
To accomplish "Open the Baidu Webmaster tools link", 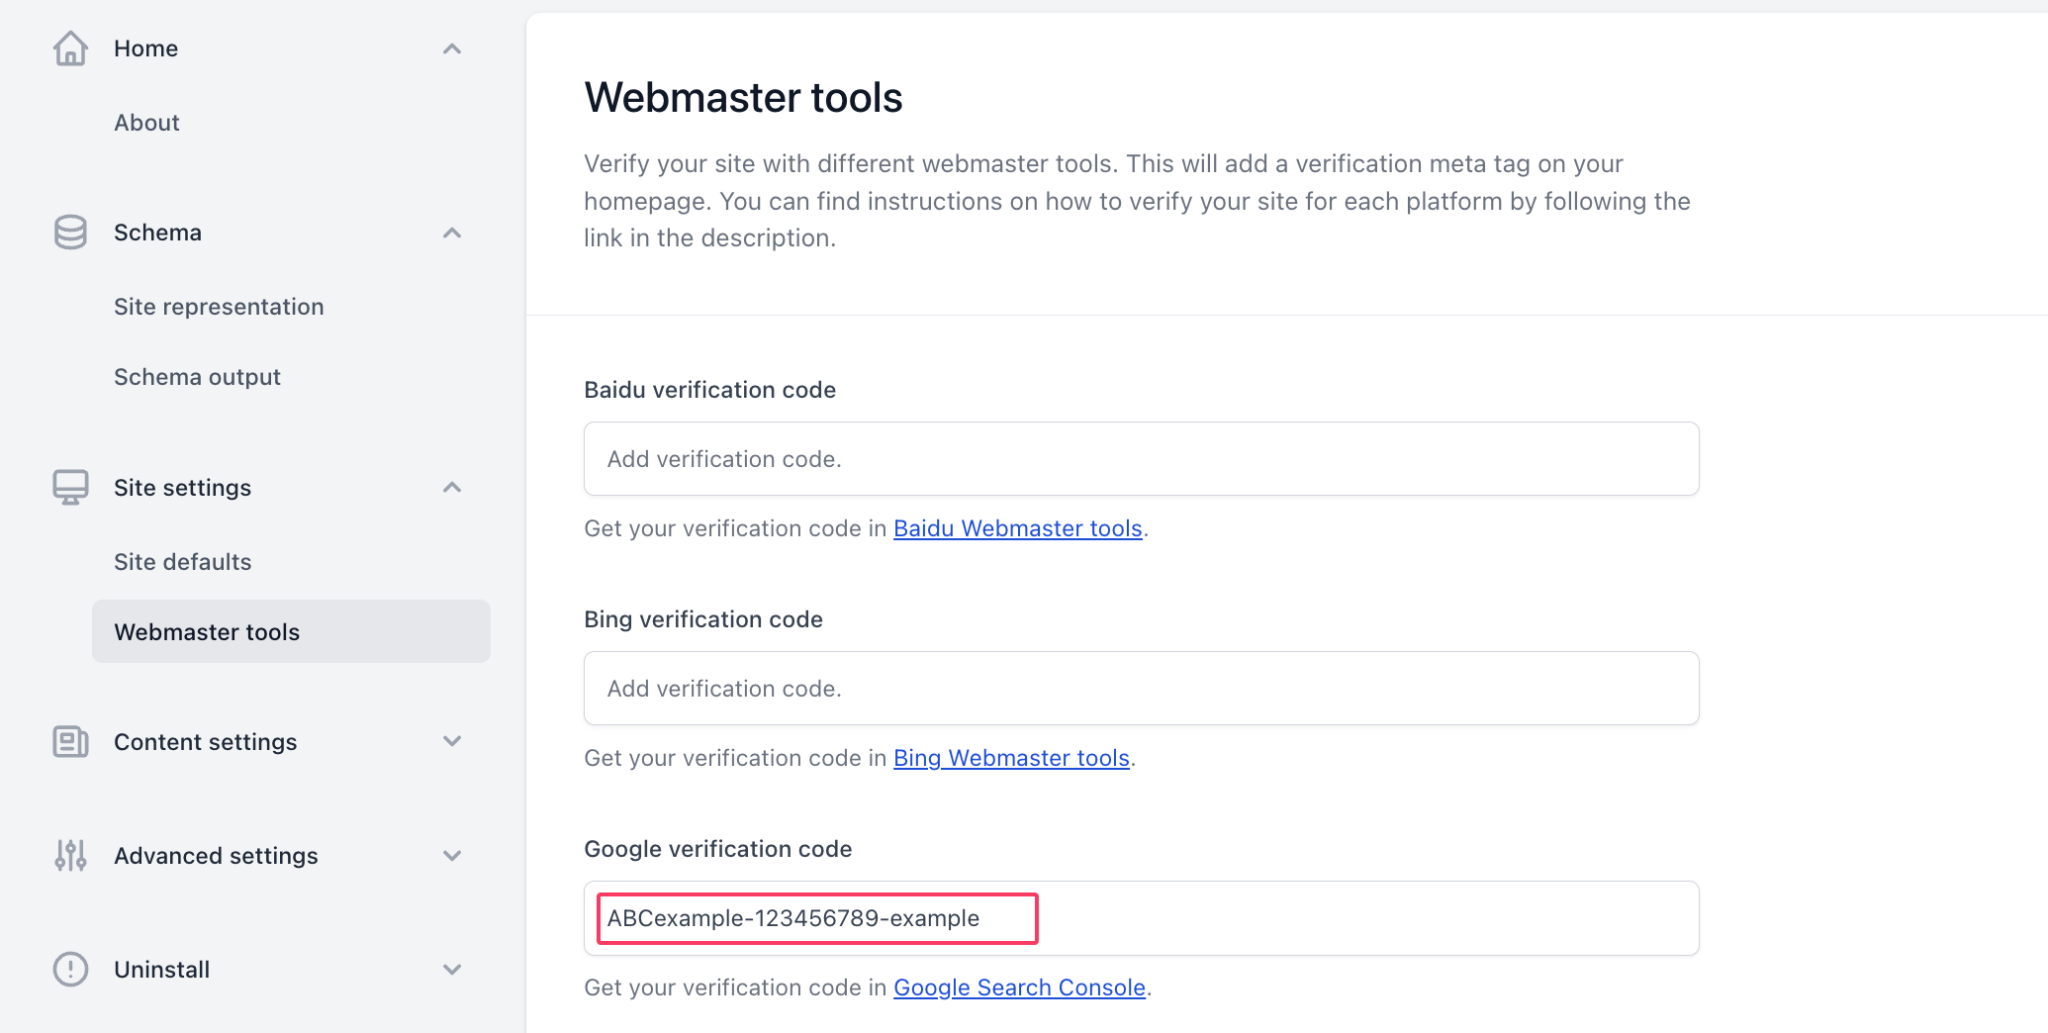I will tap(1018, 528).
